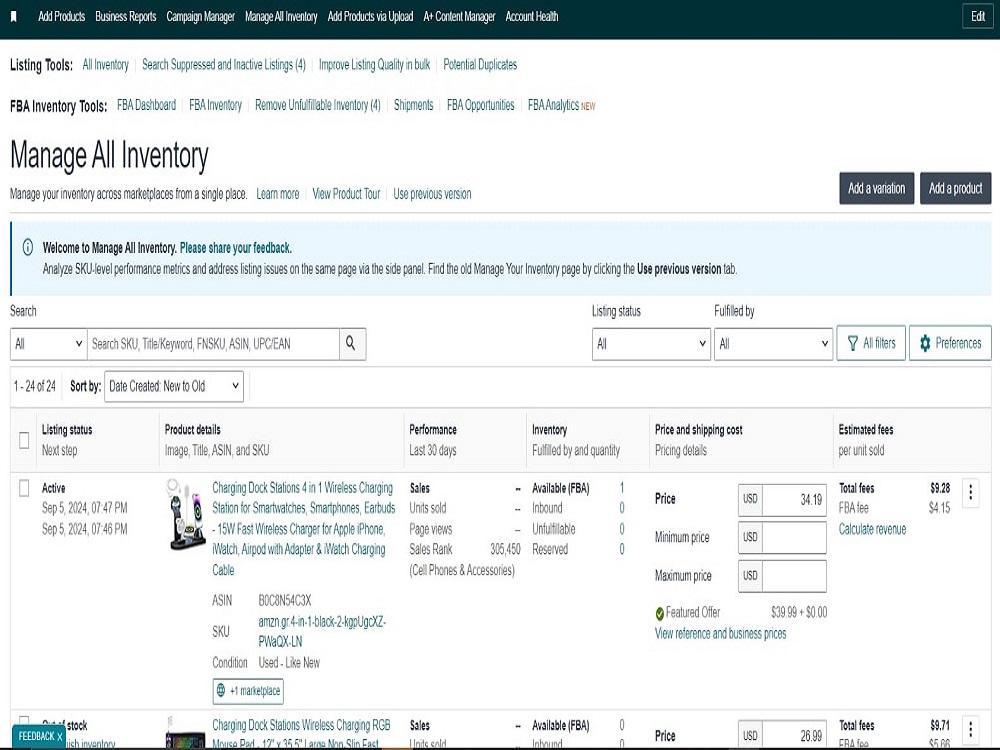Open FBA Opportunities link
This screenshot has width=1000, height=750.
(480, 105)
